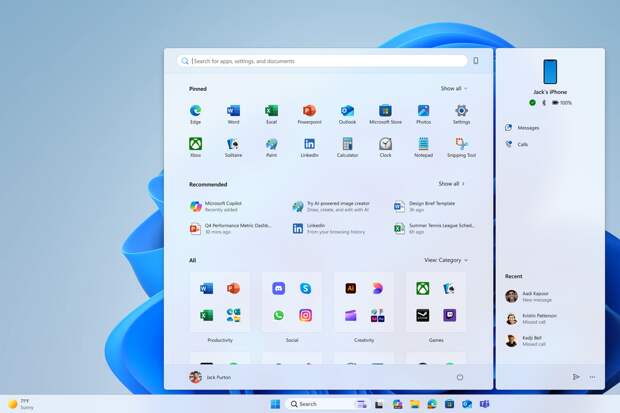Expand the View: Category dropdown

445,260
